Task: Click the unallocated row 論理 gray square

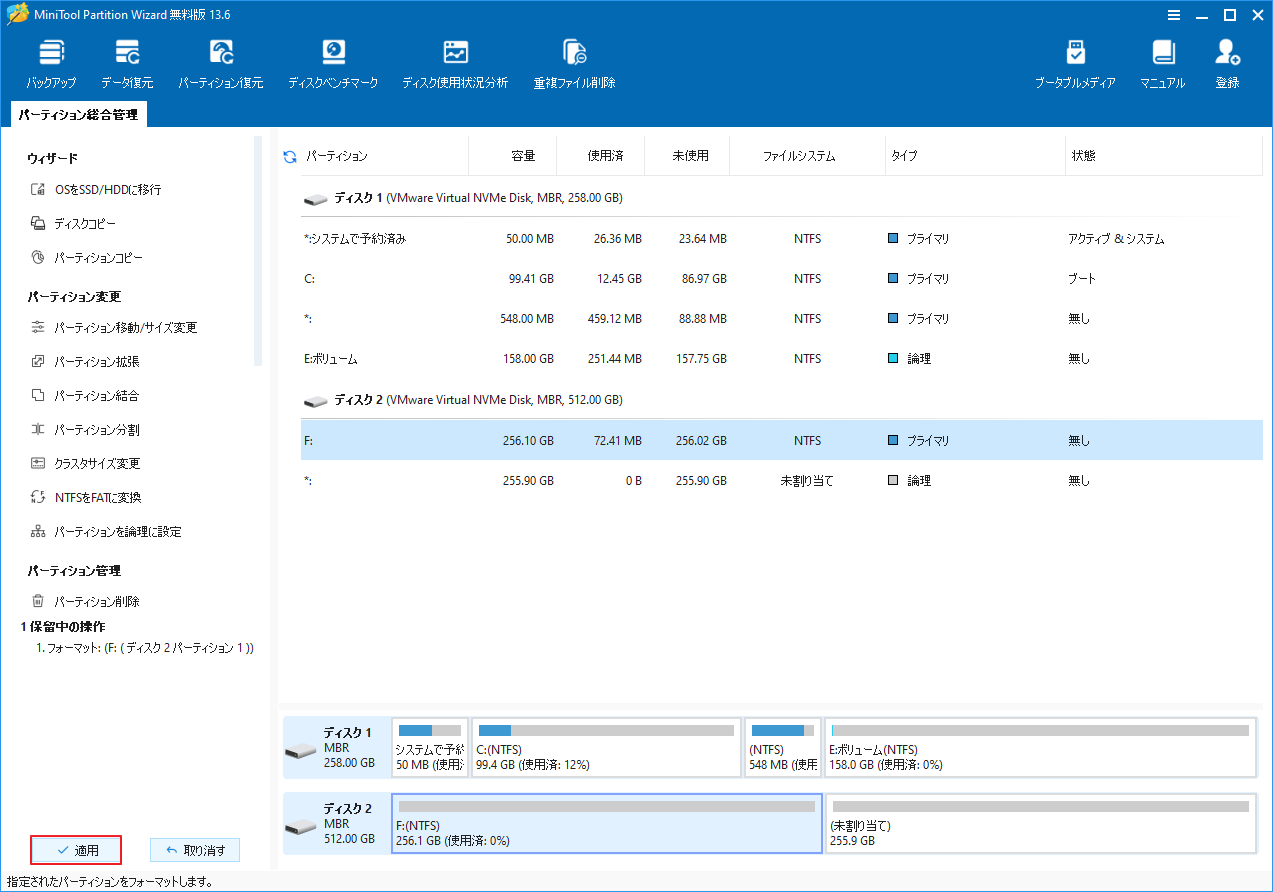Action: tap(893, 481)
